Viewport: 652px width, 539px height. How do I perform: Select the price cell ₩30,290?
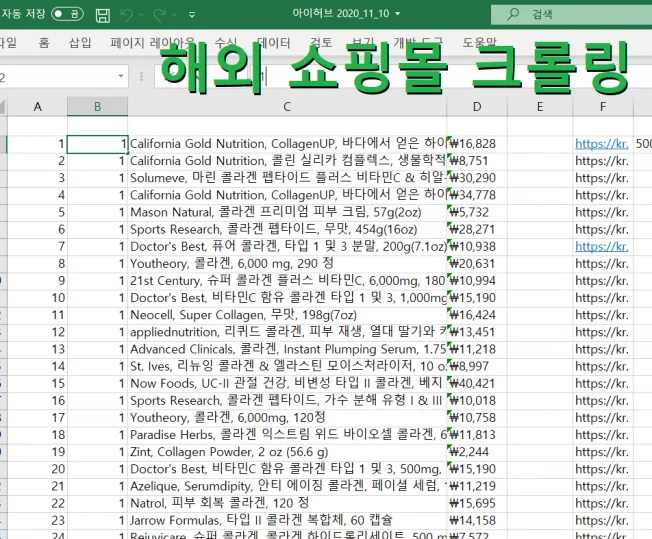477,178
